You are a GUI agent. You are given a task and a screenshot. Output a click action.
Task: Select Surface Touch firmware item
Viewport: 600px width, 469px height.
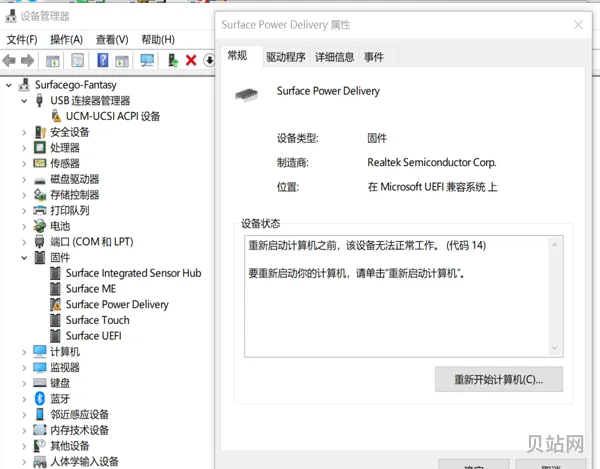(98, 320)
